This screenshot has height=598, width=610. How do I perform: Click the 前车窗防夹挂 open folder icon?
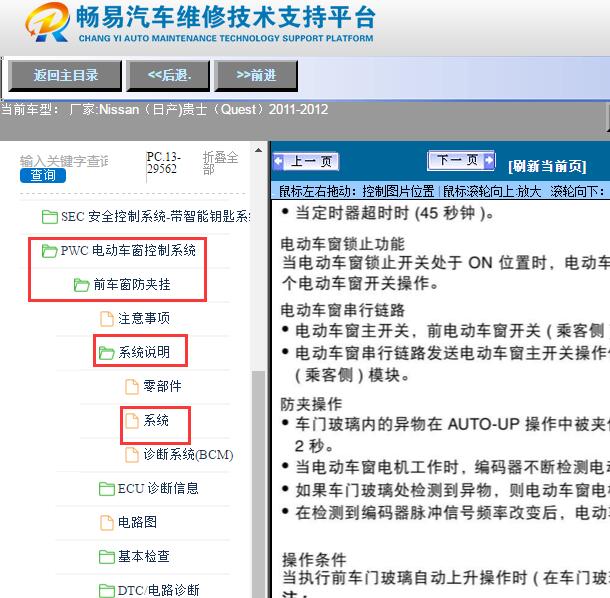click(82, 285)
